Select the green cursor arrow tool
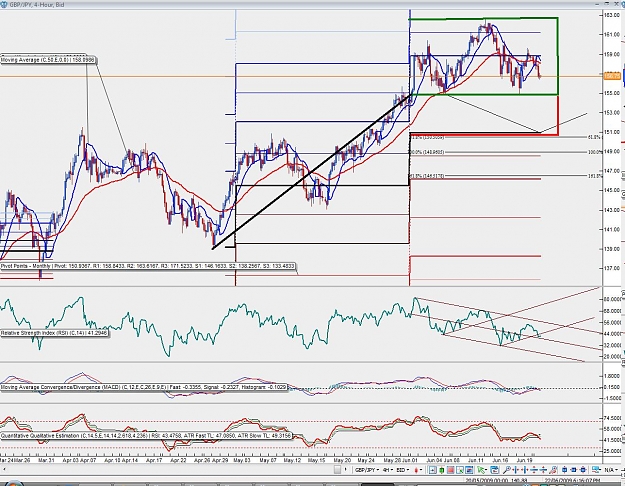Image resolution: width=625 pixels, height=486 pixels. click(x=482, y=470)
